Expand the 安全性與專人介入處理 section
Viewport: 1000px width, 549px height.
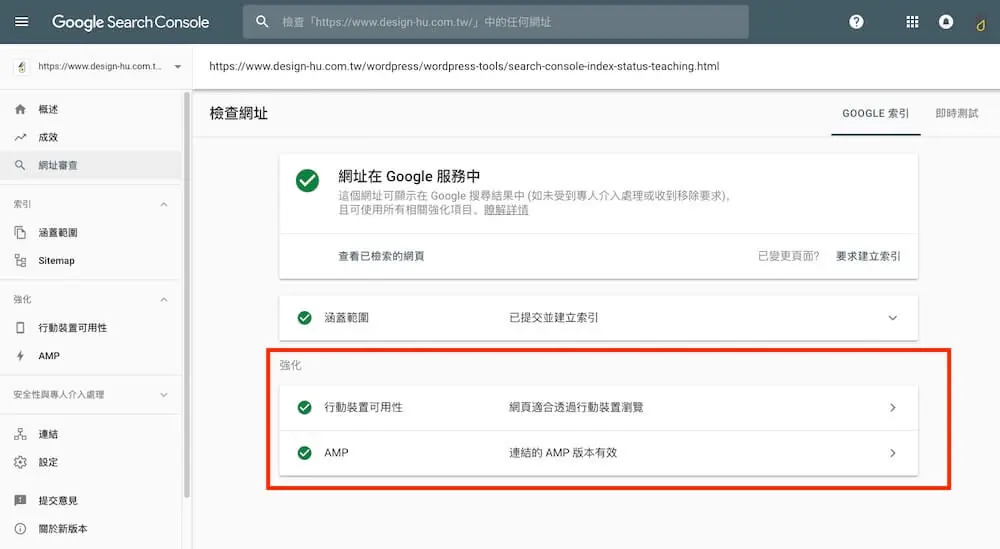[x=164, y=395]
